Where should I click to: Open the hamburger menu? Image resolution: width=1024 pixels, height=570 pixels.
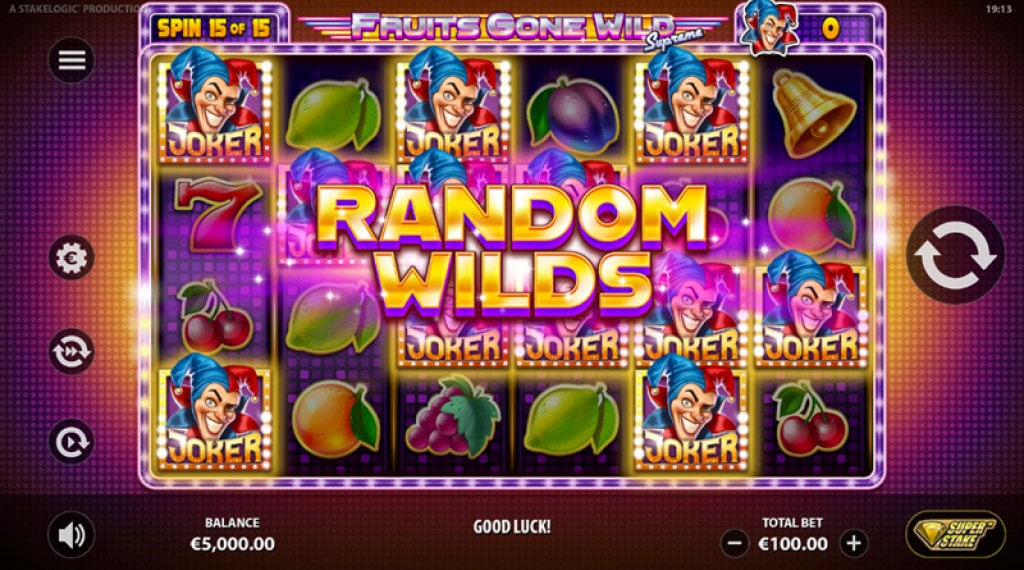click(71, 60)
